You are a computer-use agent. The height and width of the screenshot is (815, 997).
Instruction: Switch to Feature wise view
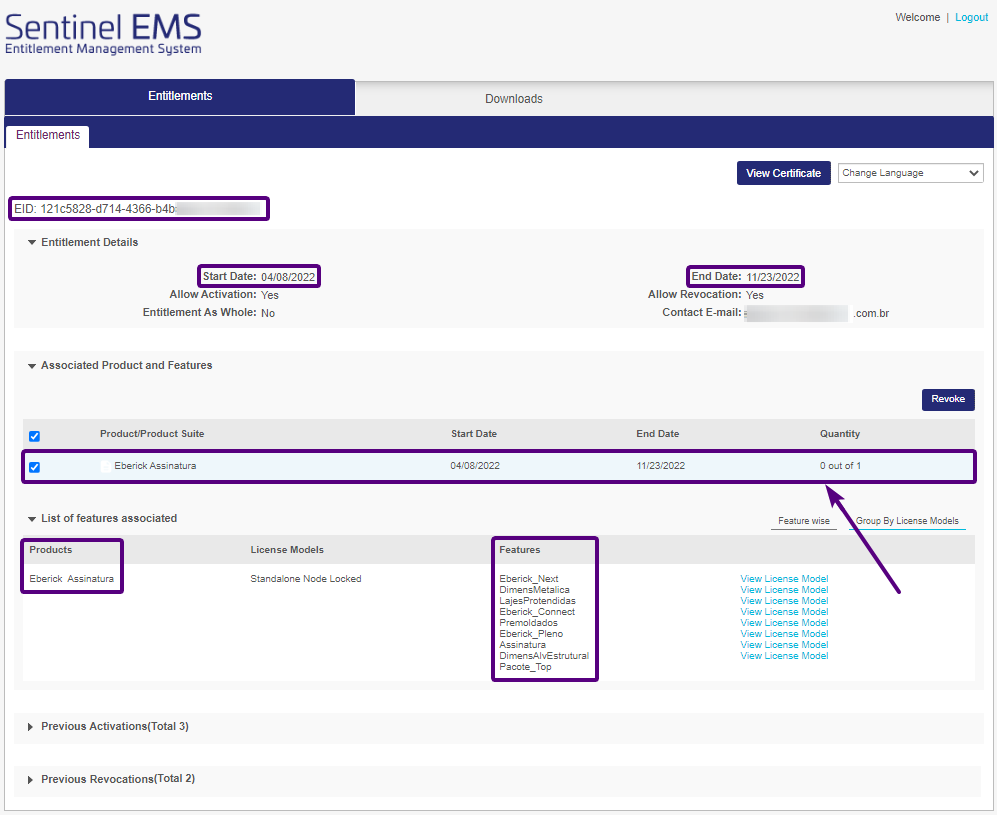coord(804,521)
